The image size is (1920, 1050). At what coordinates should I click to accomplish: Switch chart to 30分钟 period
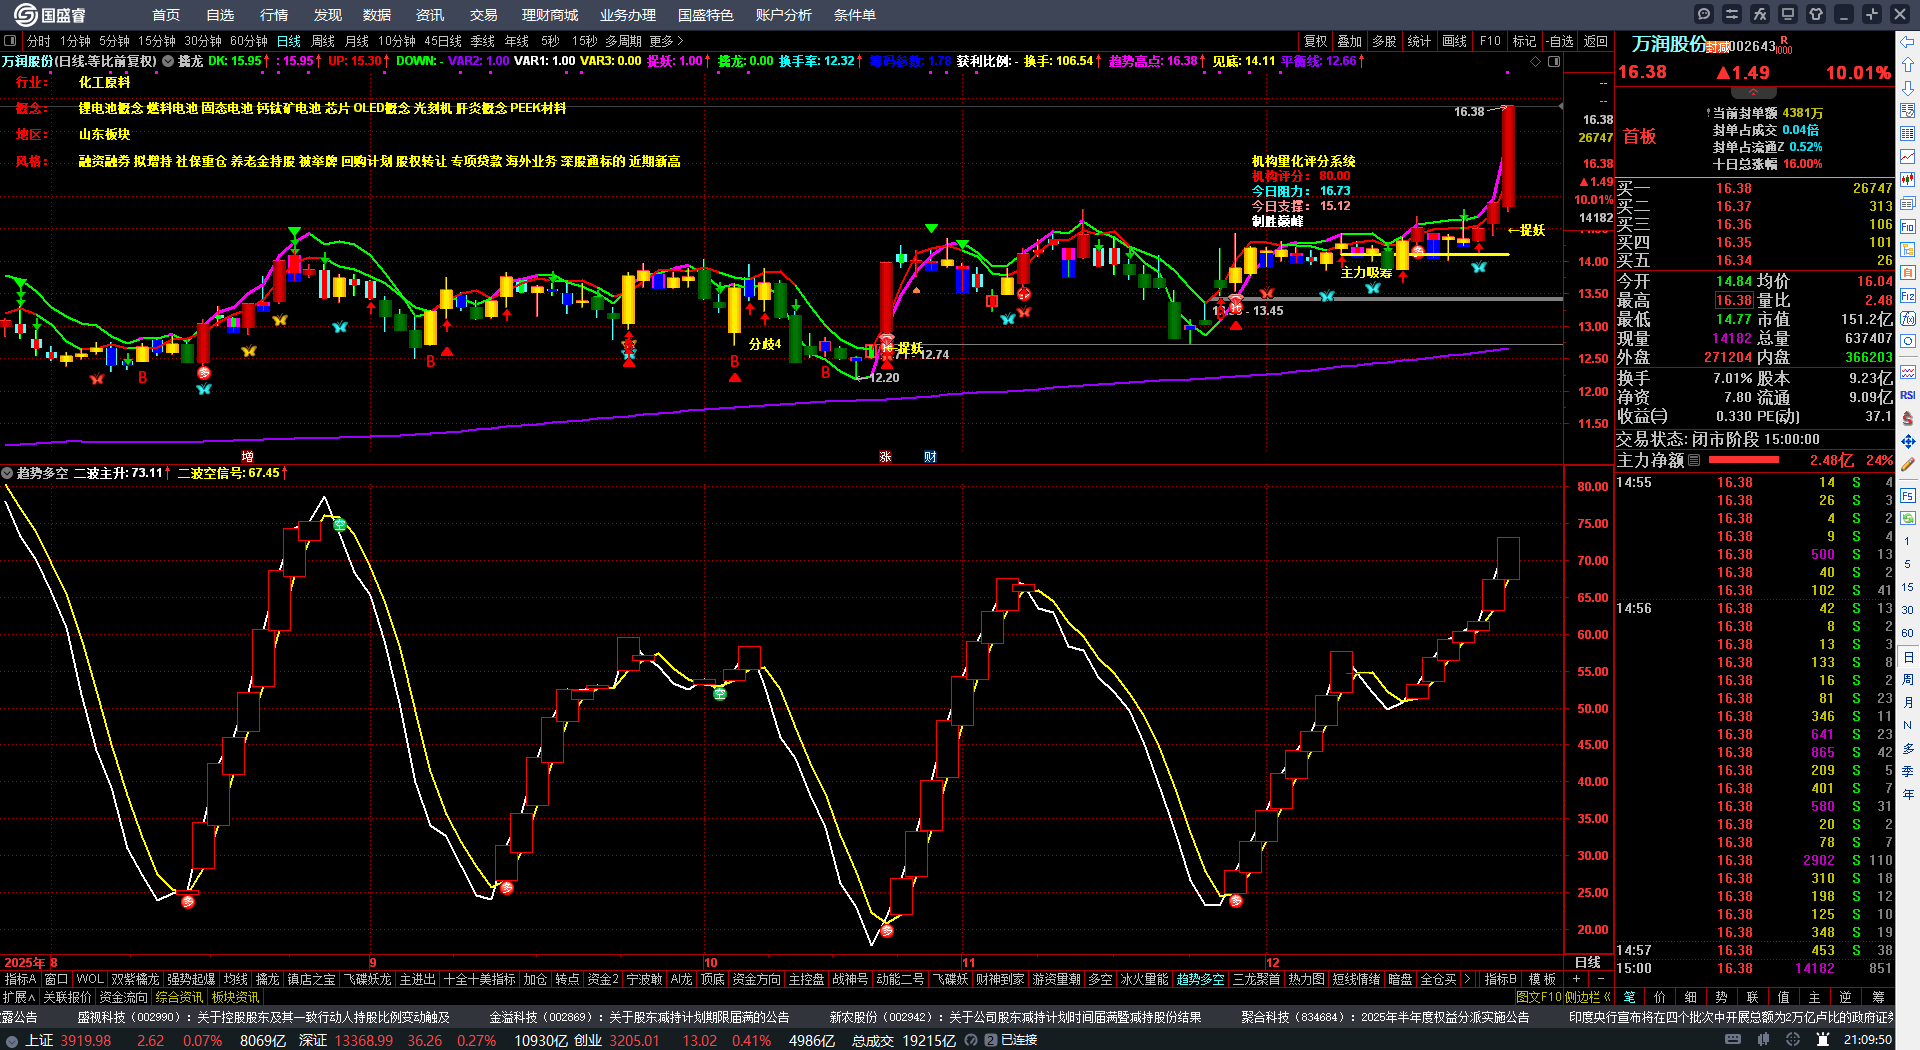(202, 41)
